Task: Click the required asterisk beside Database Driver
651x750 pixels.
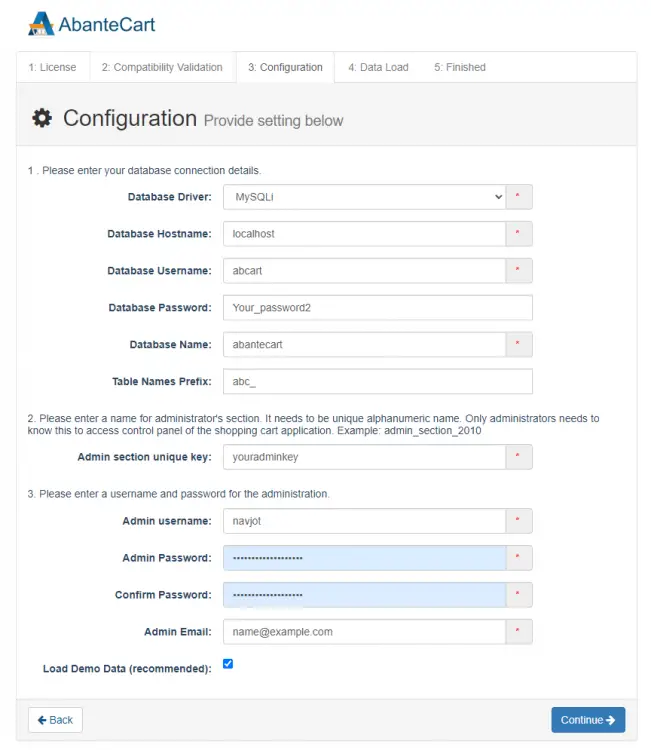Action: pos(518,197)
